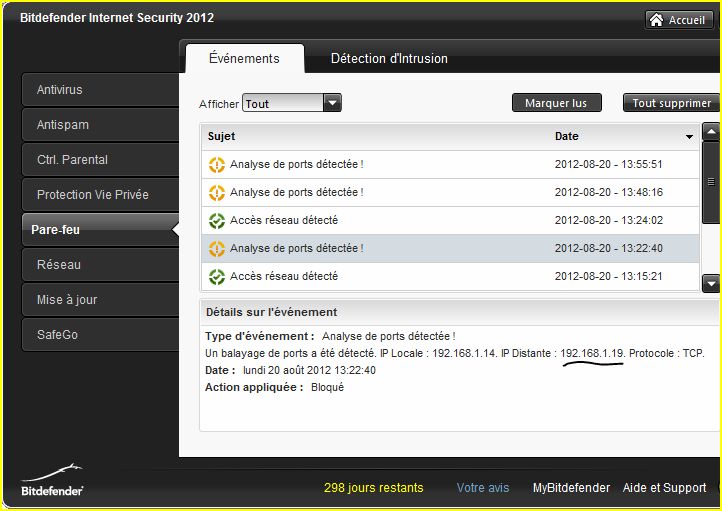Click the Sujet column header

pyautogui.click(x=221, y=136)
